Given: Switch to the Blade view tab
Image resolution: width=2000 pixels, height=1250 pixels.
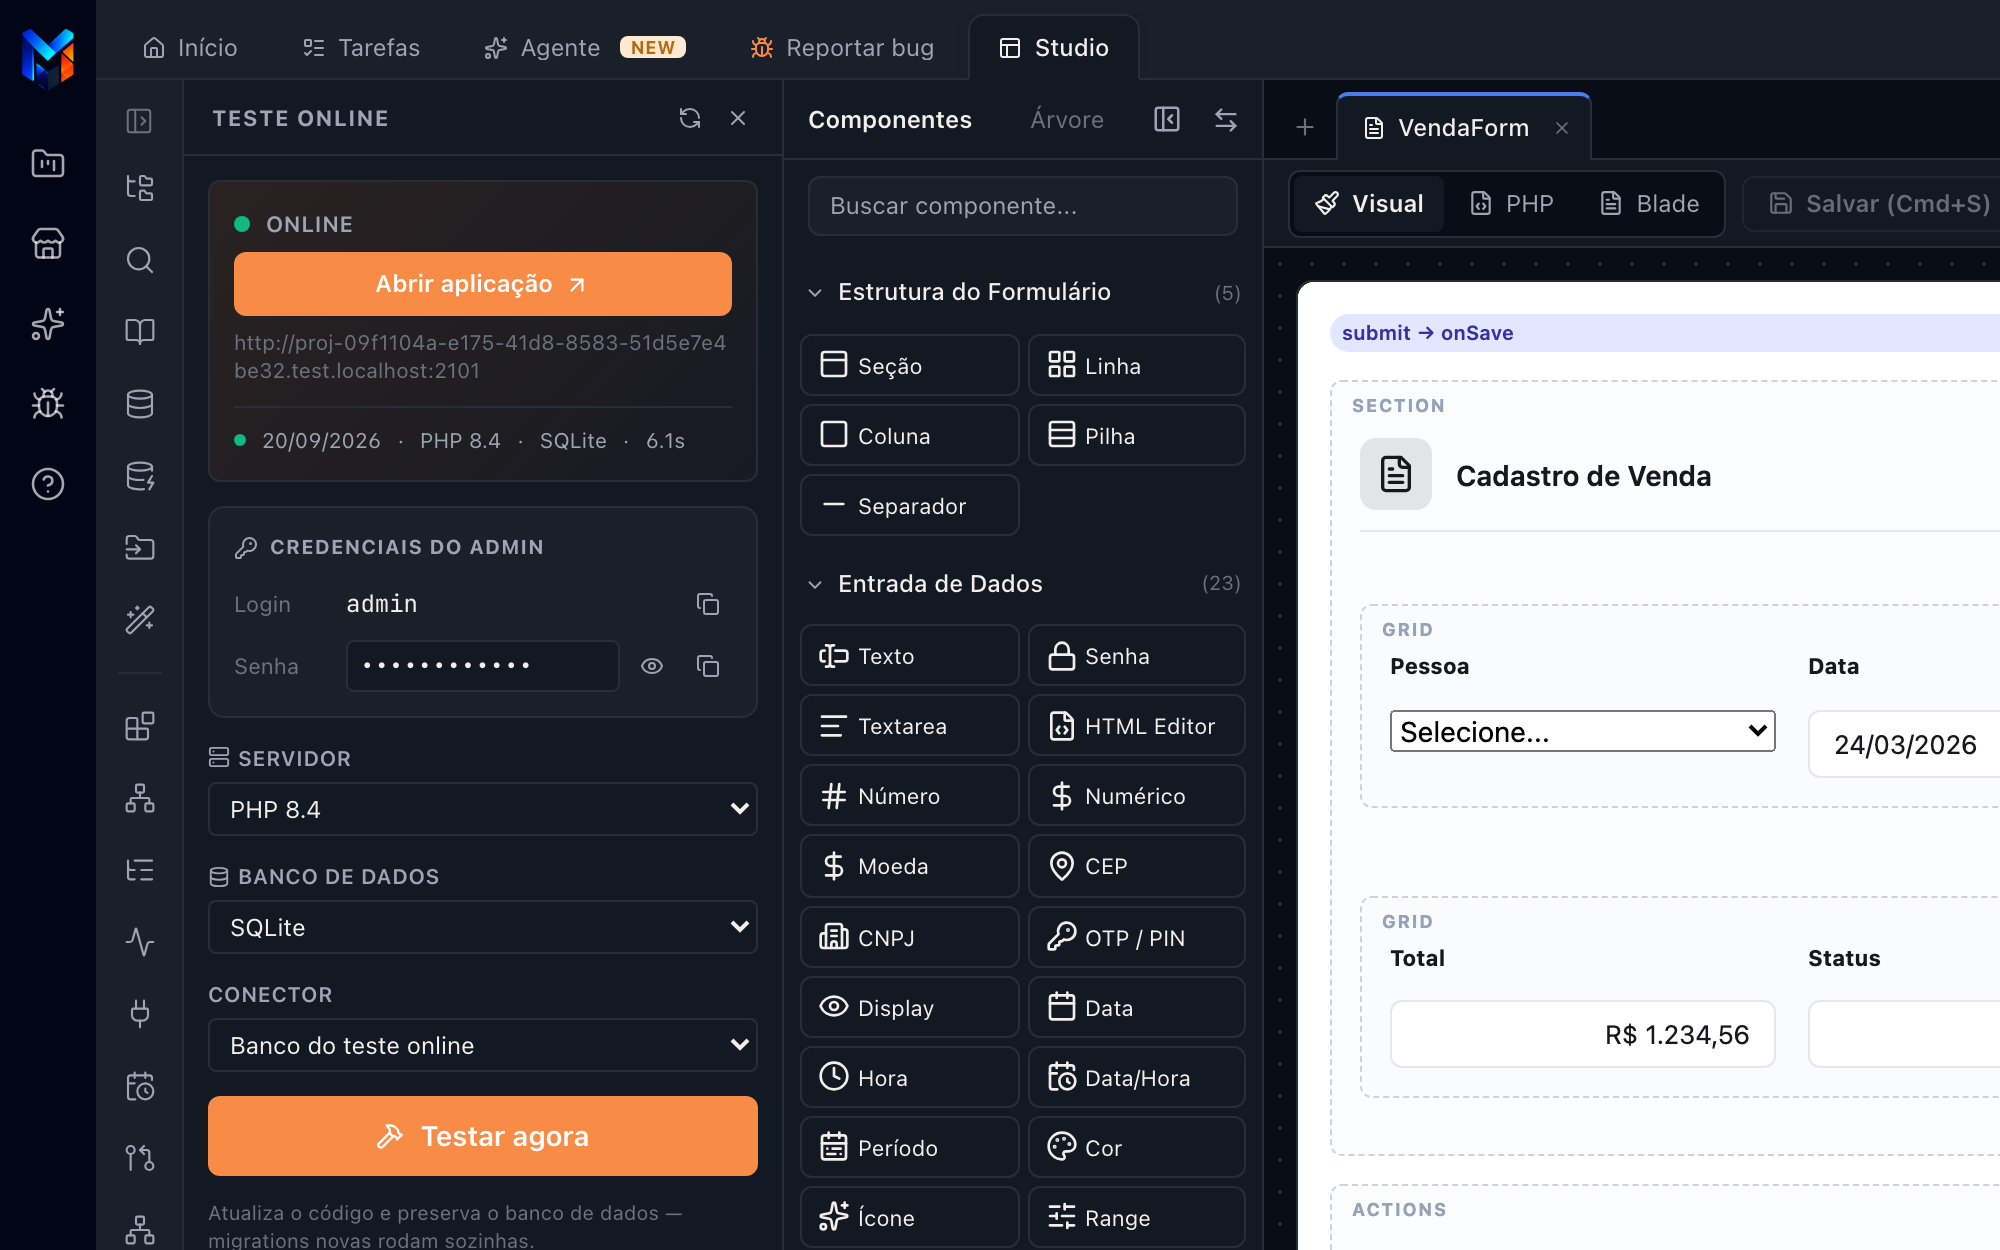Looking at the screenshot, I should [1650, 204].
